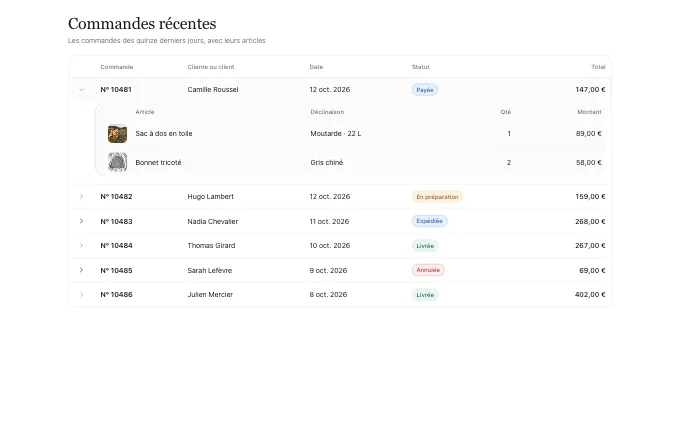Click order number N° 10486

pyautogui.click(x=116, y=294)
